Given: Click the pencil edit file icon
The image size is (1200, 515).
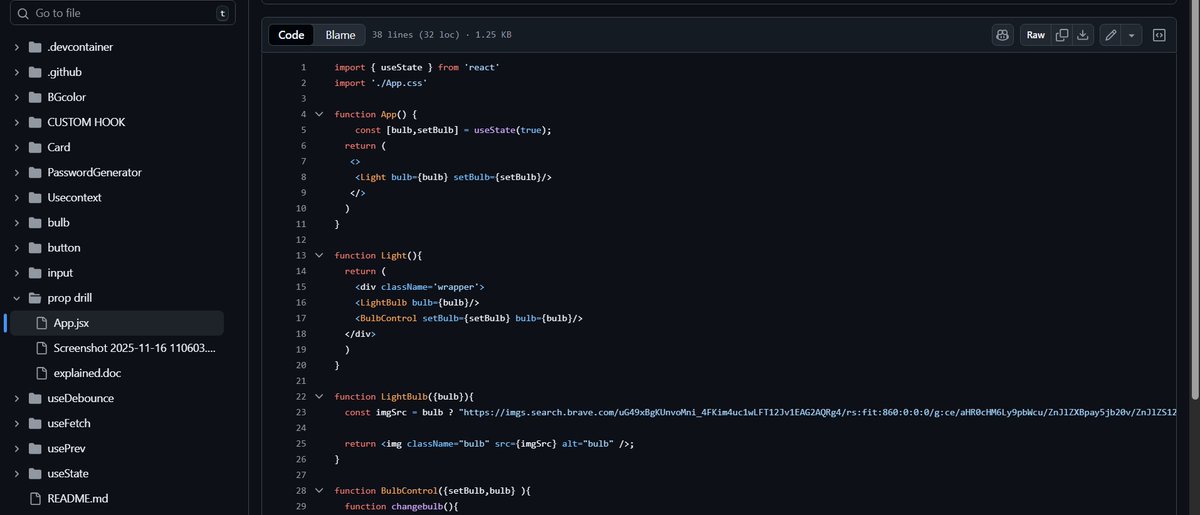Looking at the screenshot, I should click(x=1110, y=35).
